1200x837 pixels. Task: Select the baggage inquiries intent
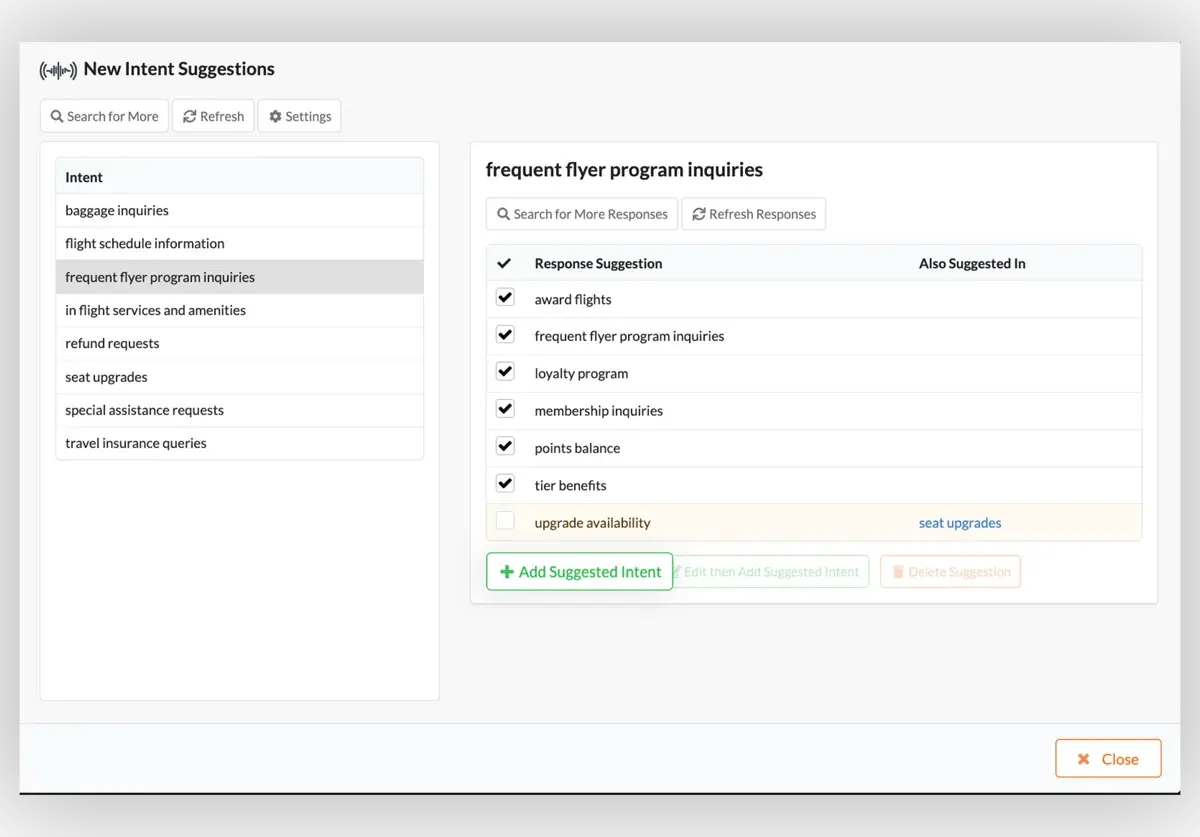tap(117, 210)
